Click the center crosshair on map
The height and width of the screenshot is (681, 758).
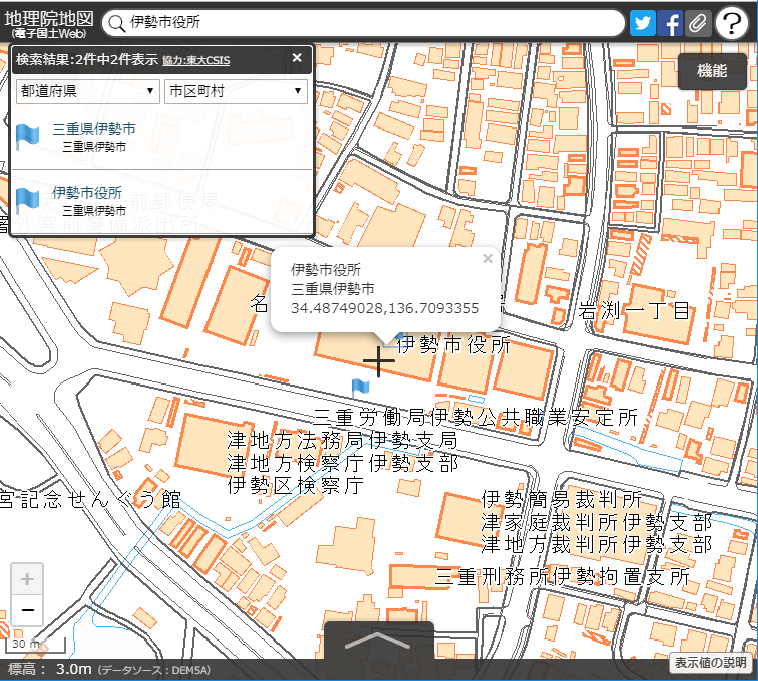[379, 361]
